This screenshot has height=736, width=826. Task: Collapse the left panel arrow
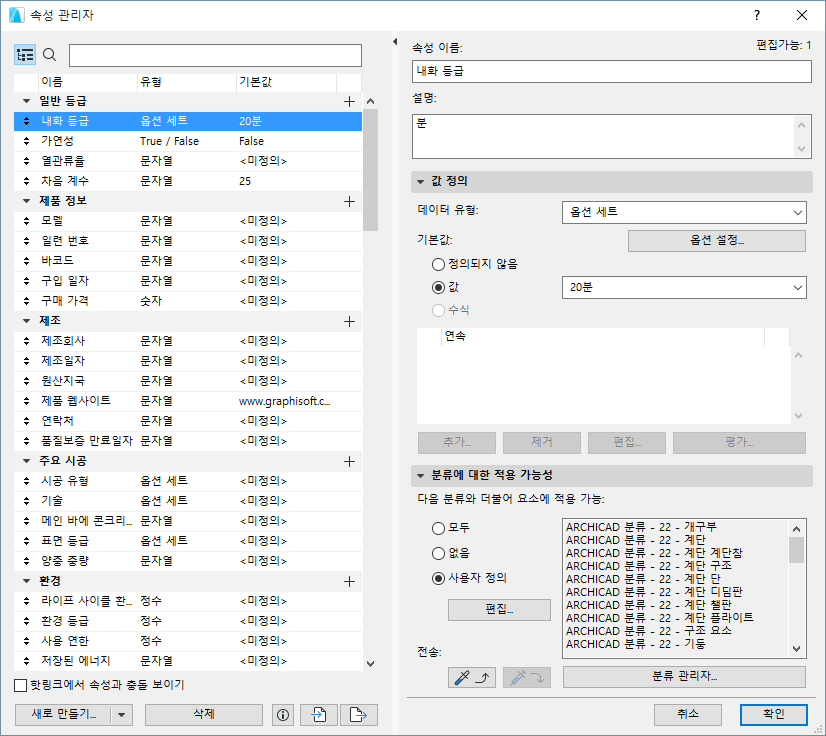point(395,41)
